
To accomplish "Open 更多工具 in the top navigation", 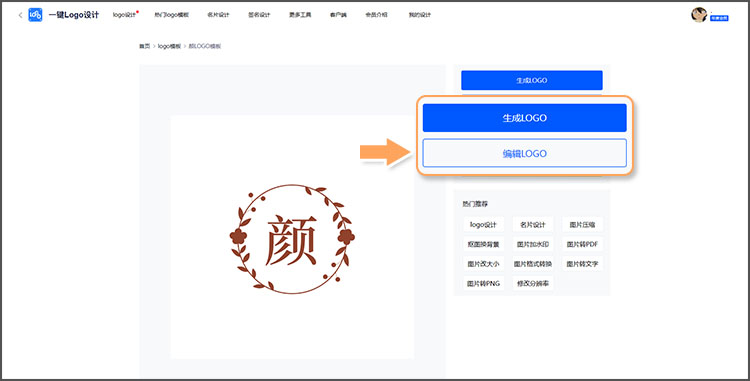I will tap(300, 15).
